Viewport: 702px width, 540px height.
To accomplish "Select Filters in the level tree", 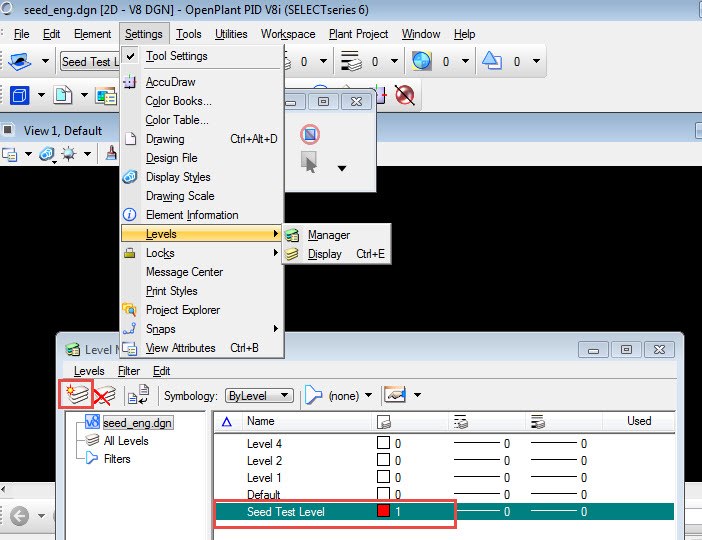I will pos(117,459).
